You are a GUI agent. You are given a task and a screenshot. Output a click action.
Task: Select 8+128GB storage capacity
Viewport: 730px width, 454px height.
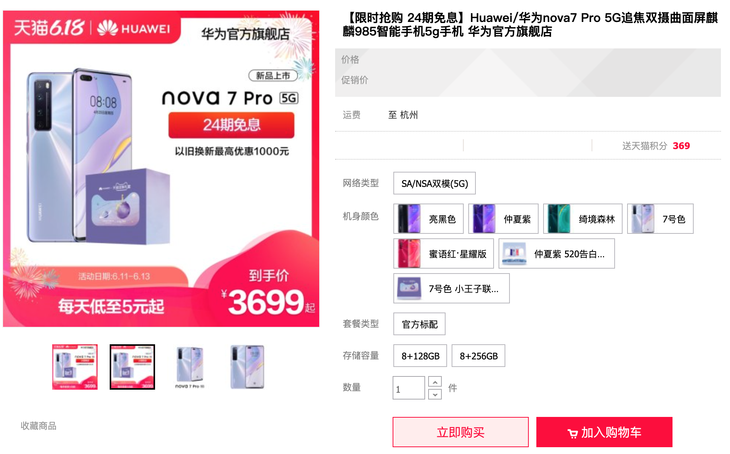point(420,356)
